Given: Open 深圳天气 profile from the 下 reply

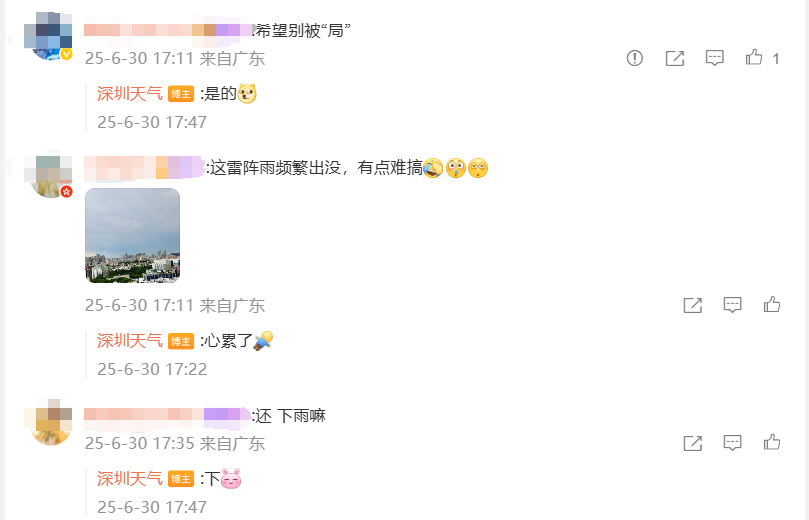Looking at the screenshot, I should point(130,478).
